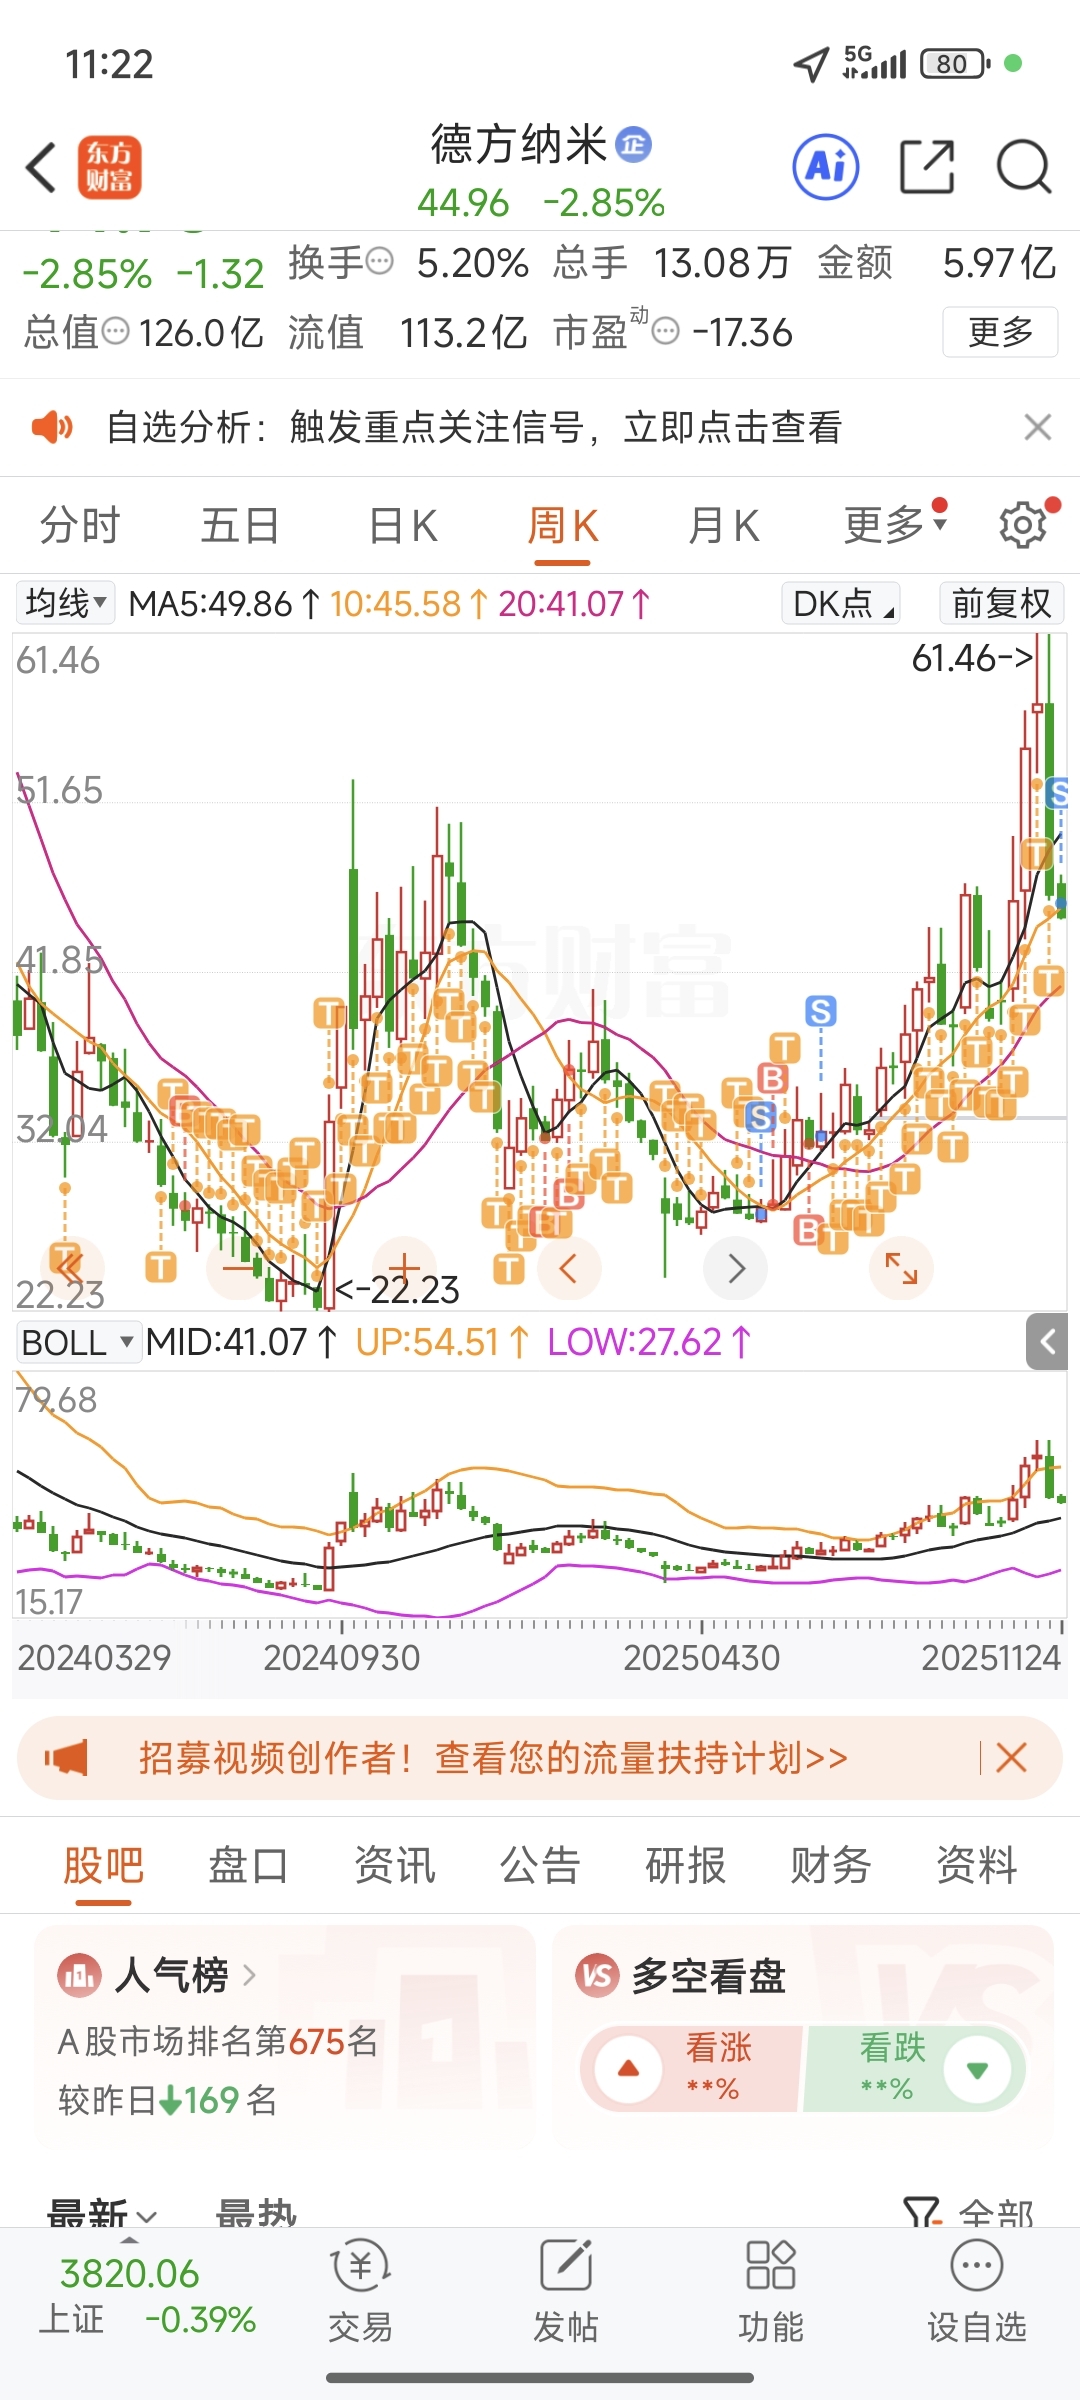This screenshot has height=2400, width=1080.
Task: Tap the 22.23 low price label
Action: 398,1290
